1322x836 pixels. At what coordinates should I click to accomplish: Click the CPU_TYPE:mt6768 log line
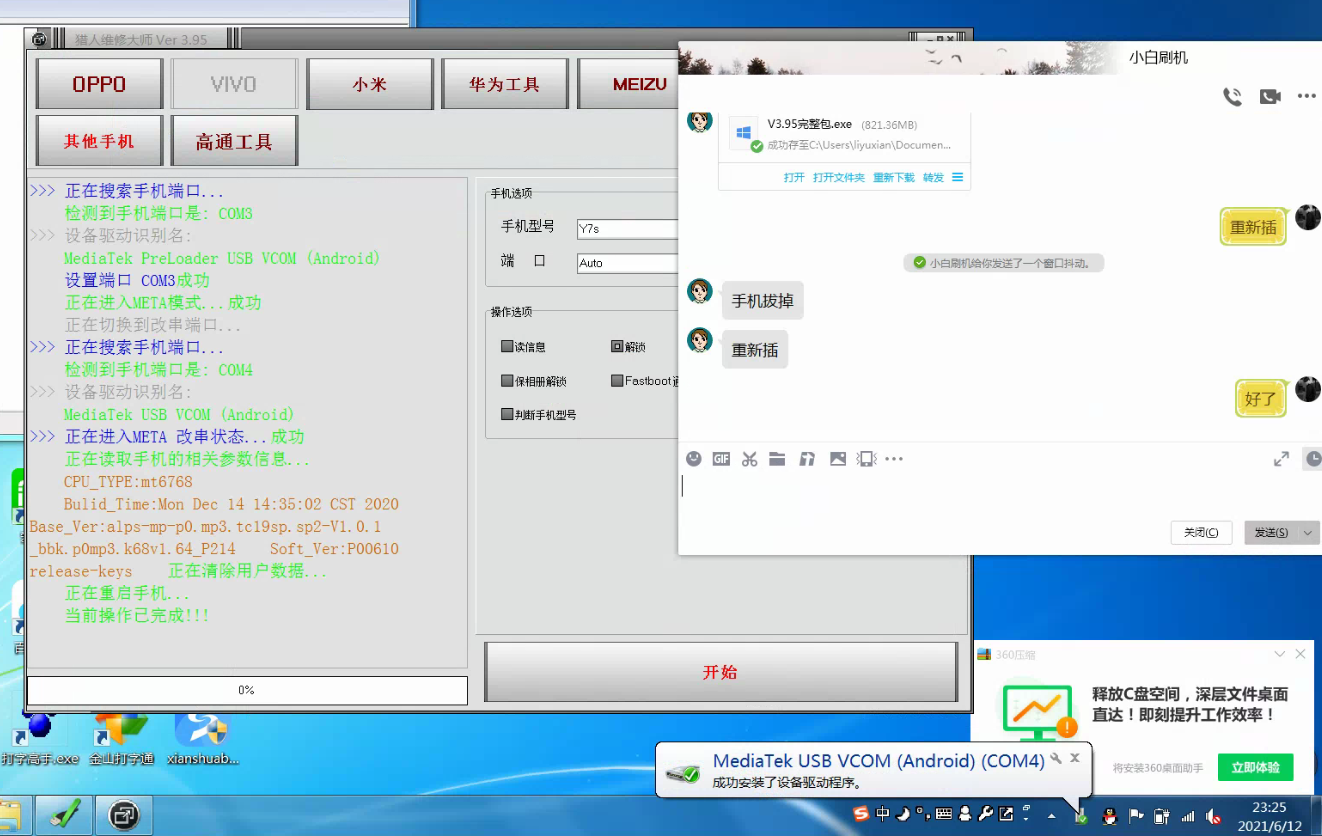(x=128, y=482)
